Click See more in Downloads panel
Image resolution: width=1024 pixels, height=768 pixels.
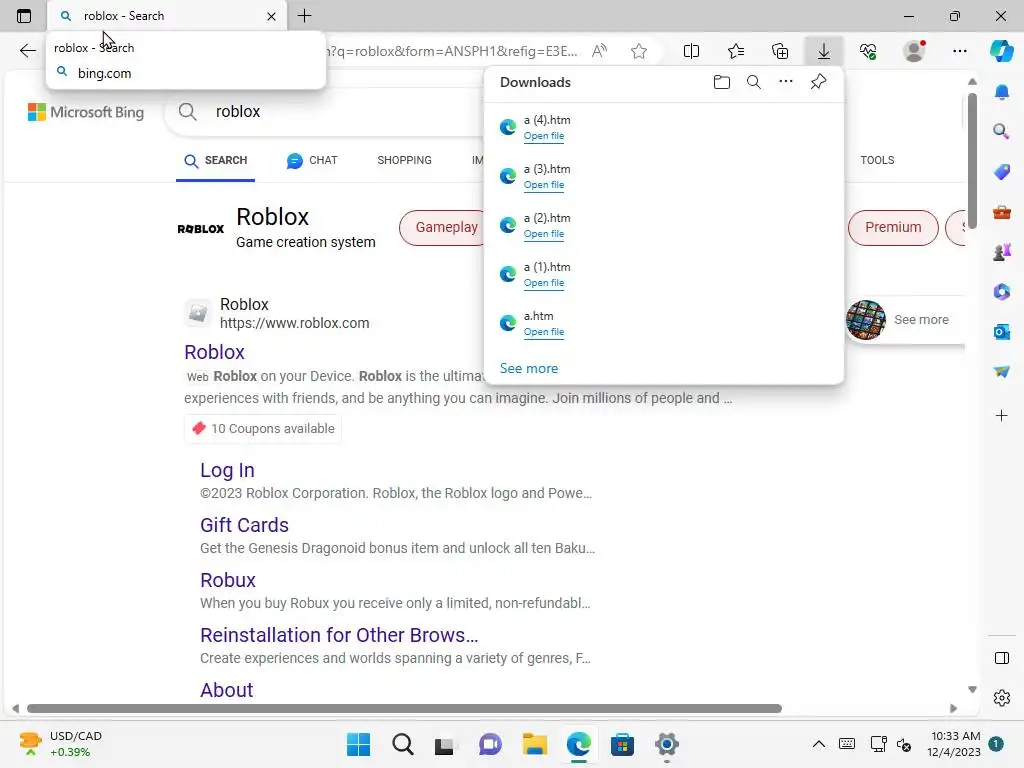coord(528,368)
